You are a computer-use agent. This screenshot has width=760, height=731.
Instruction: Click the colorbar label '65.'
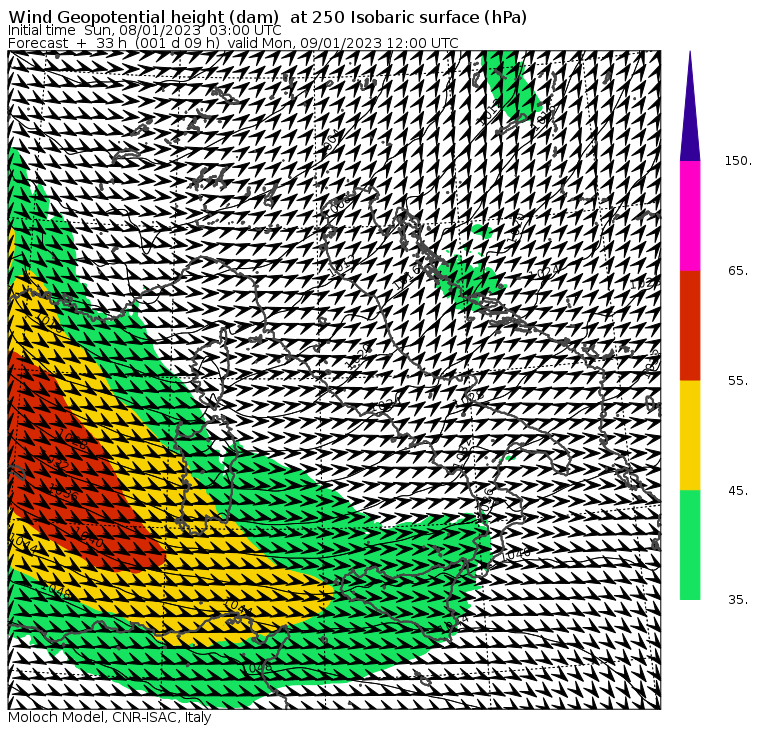tap(738, 271)
